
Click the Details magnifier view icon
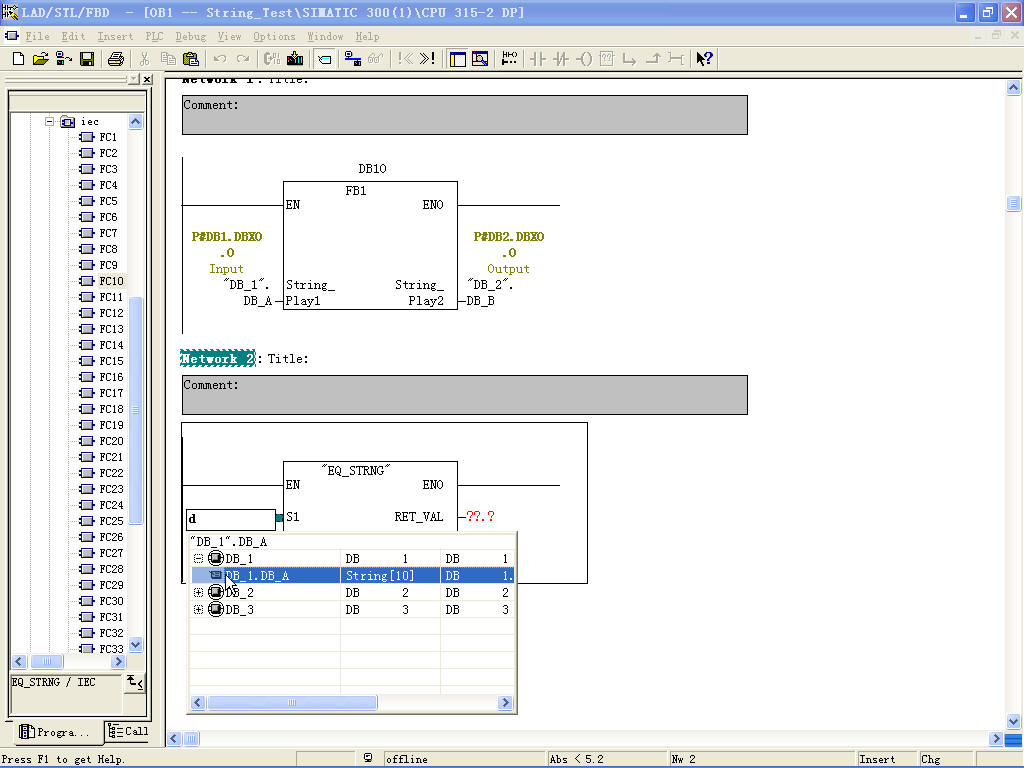point(480,59)
